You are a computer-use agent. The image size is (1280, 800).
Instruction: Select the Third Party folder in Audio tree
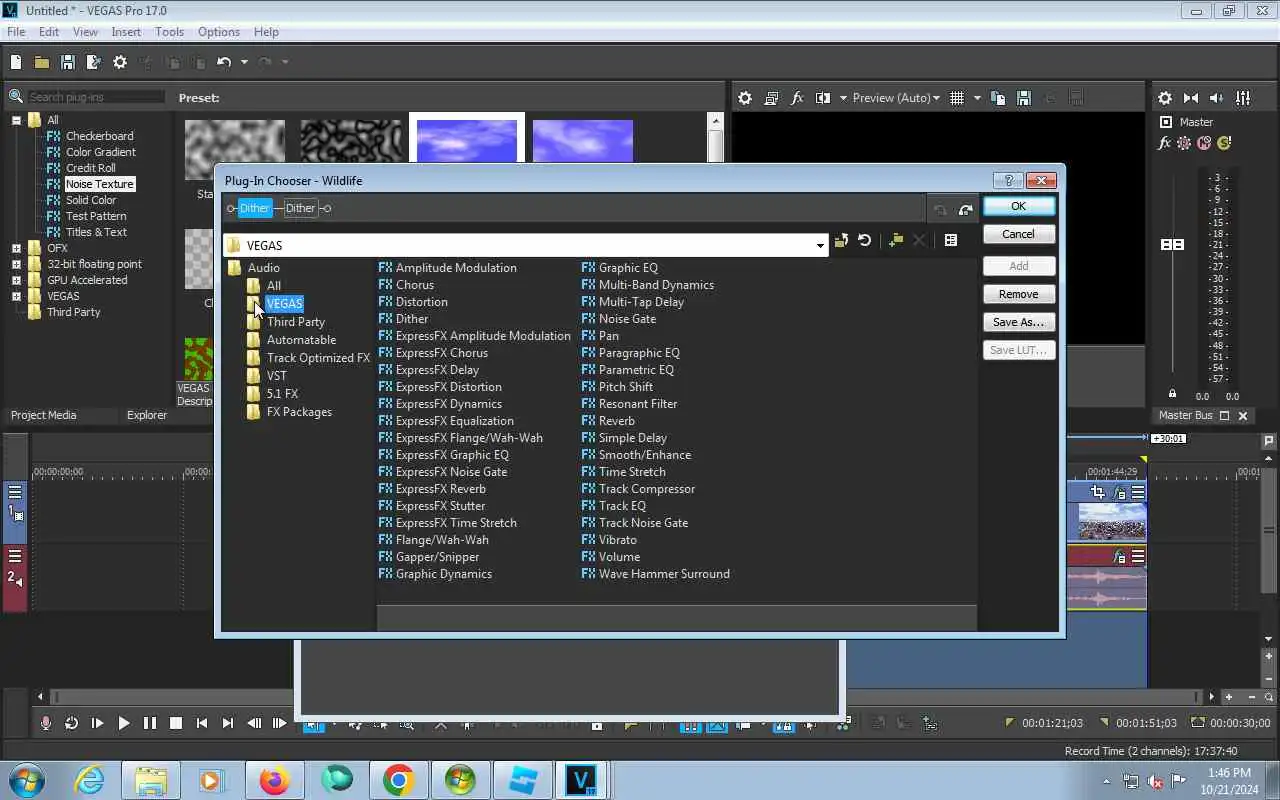click(295, 322)
